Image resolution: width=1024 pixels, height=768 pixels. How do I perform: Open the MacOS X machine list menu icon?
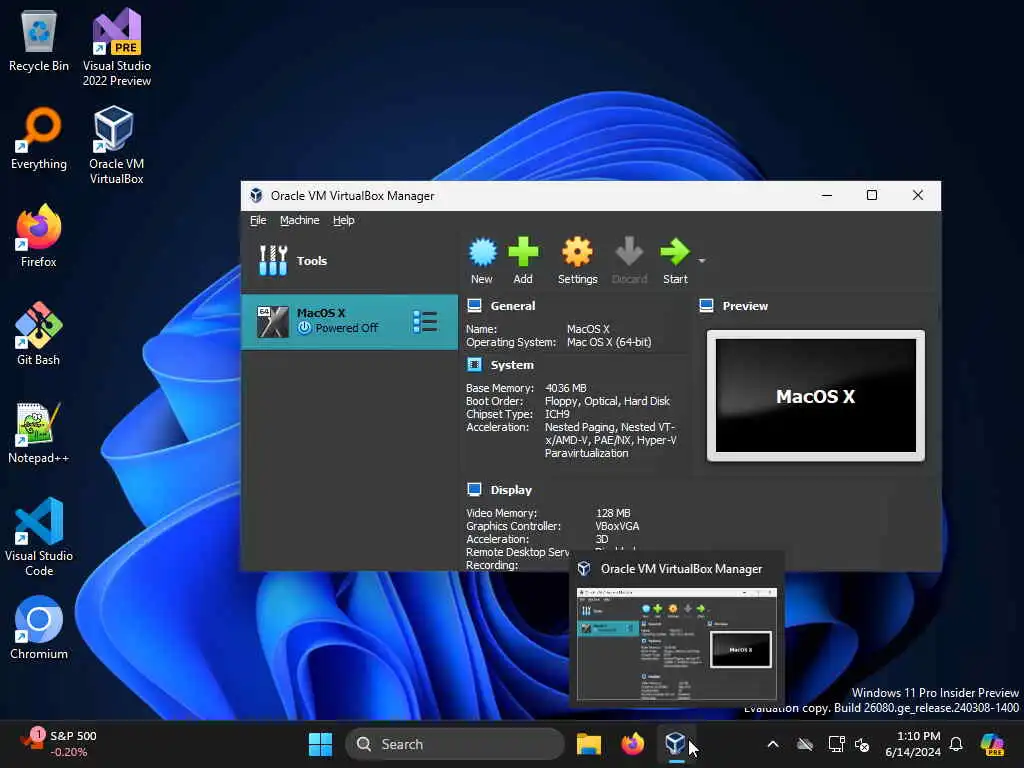click(425, 322)
